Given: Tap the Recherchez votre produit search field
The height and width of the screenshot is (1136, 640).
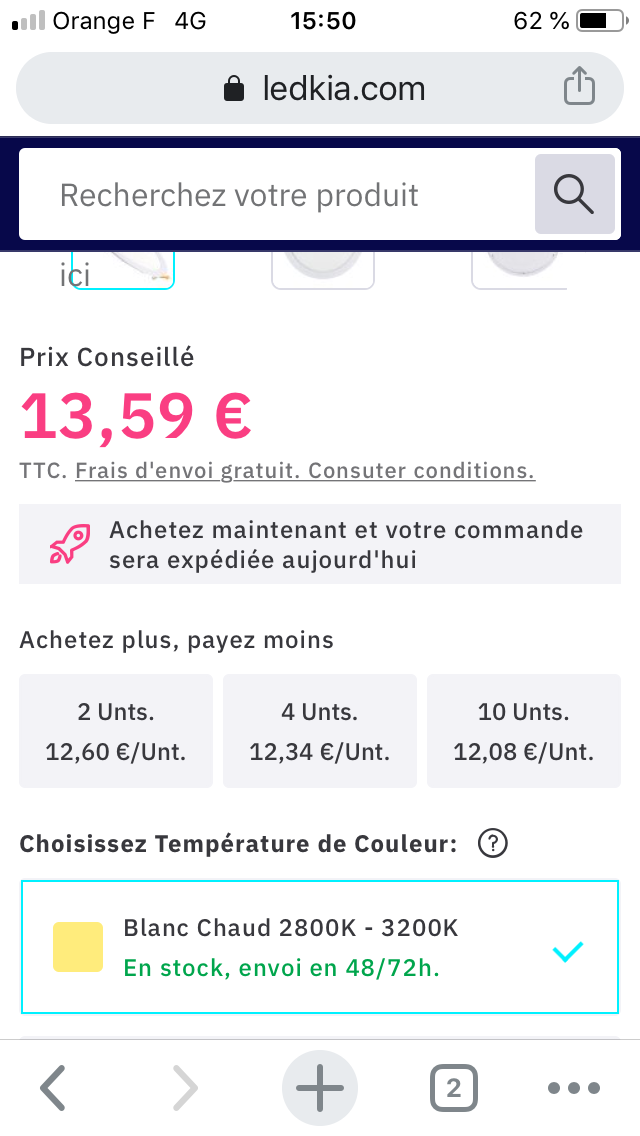Looking at the screenshot, I should [x=275, y=195].
